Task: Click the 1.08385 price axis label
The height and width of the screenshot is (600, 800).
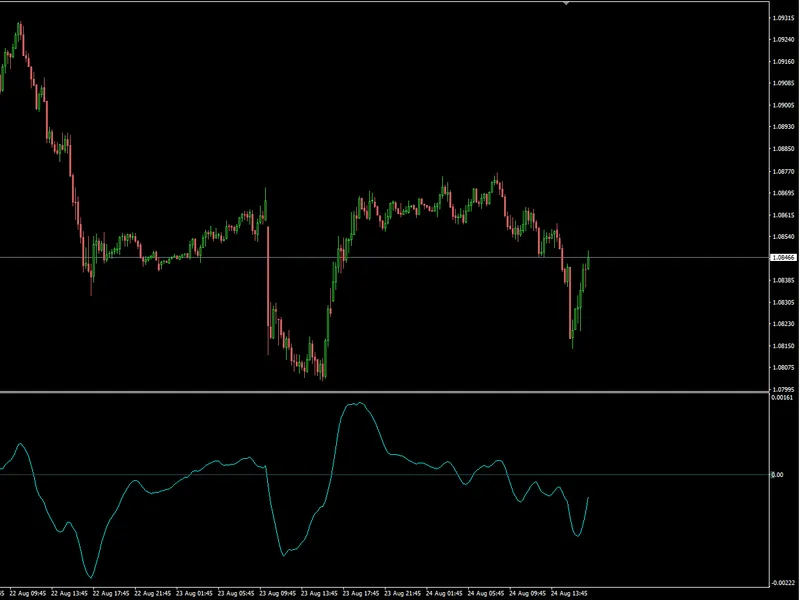Action: coord(783,280)
